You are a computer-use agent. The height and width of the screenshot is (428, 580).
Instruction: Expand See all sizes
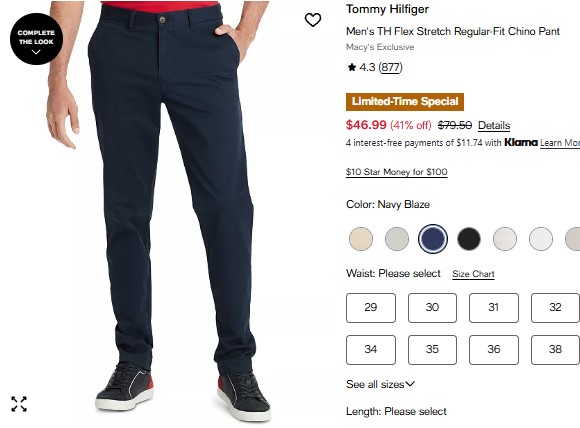pyautogui.click(x=380, y=384)
